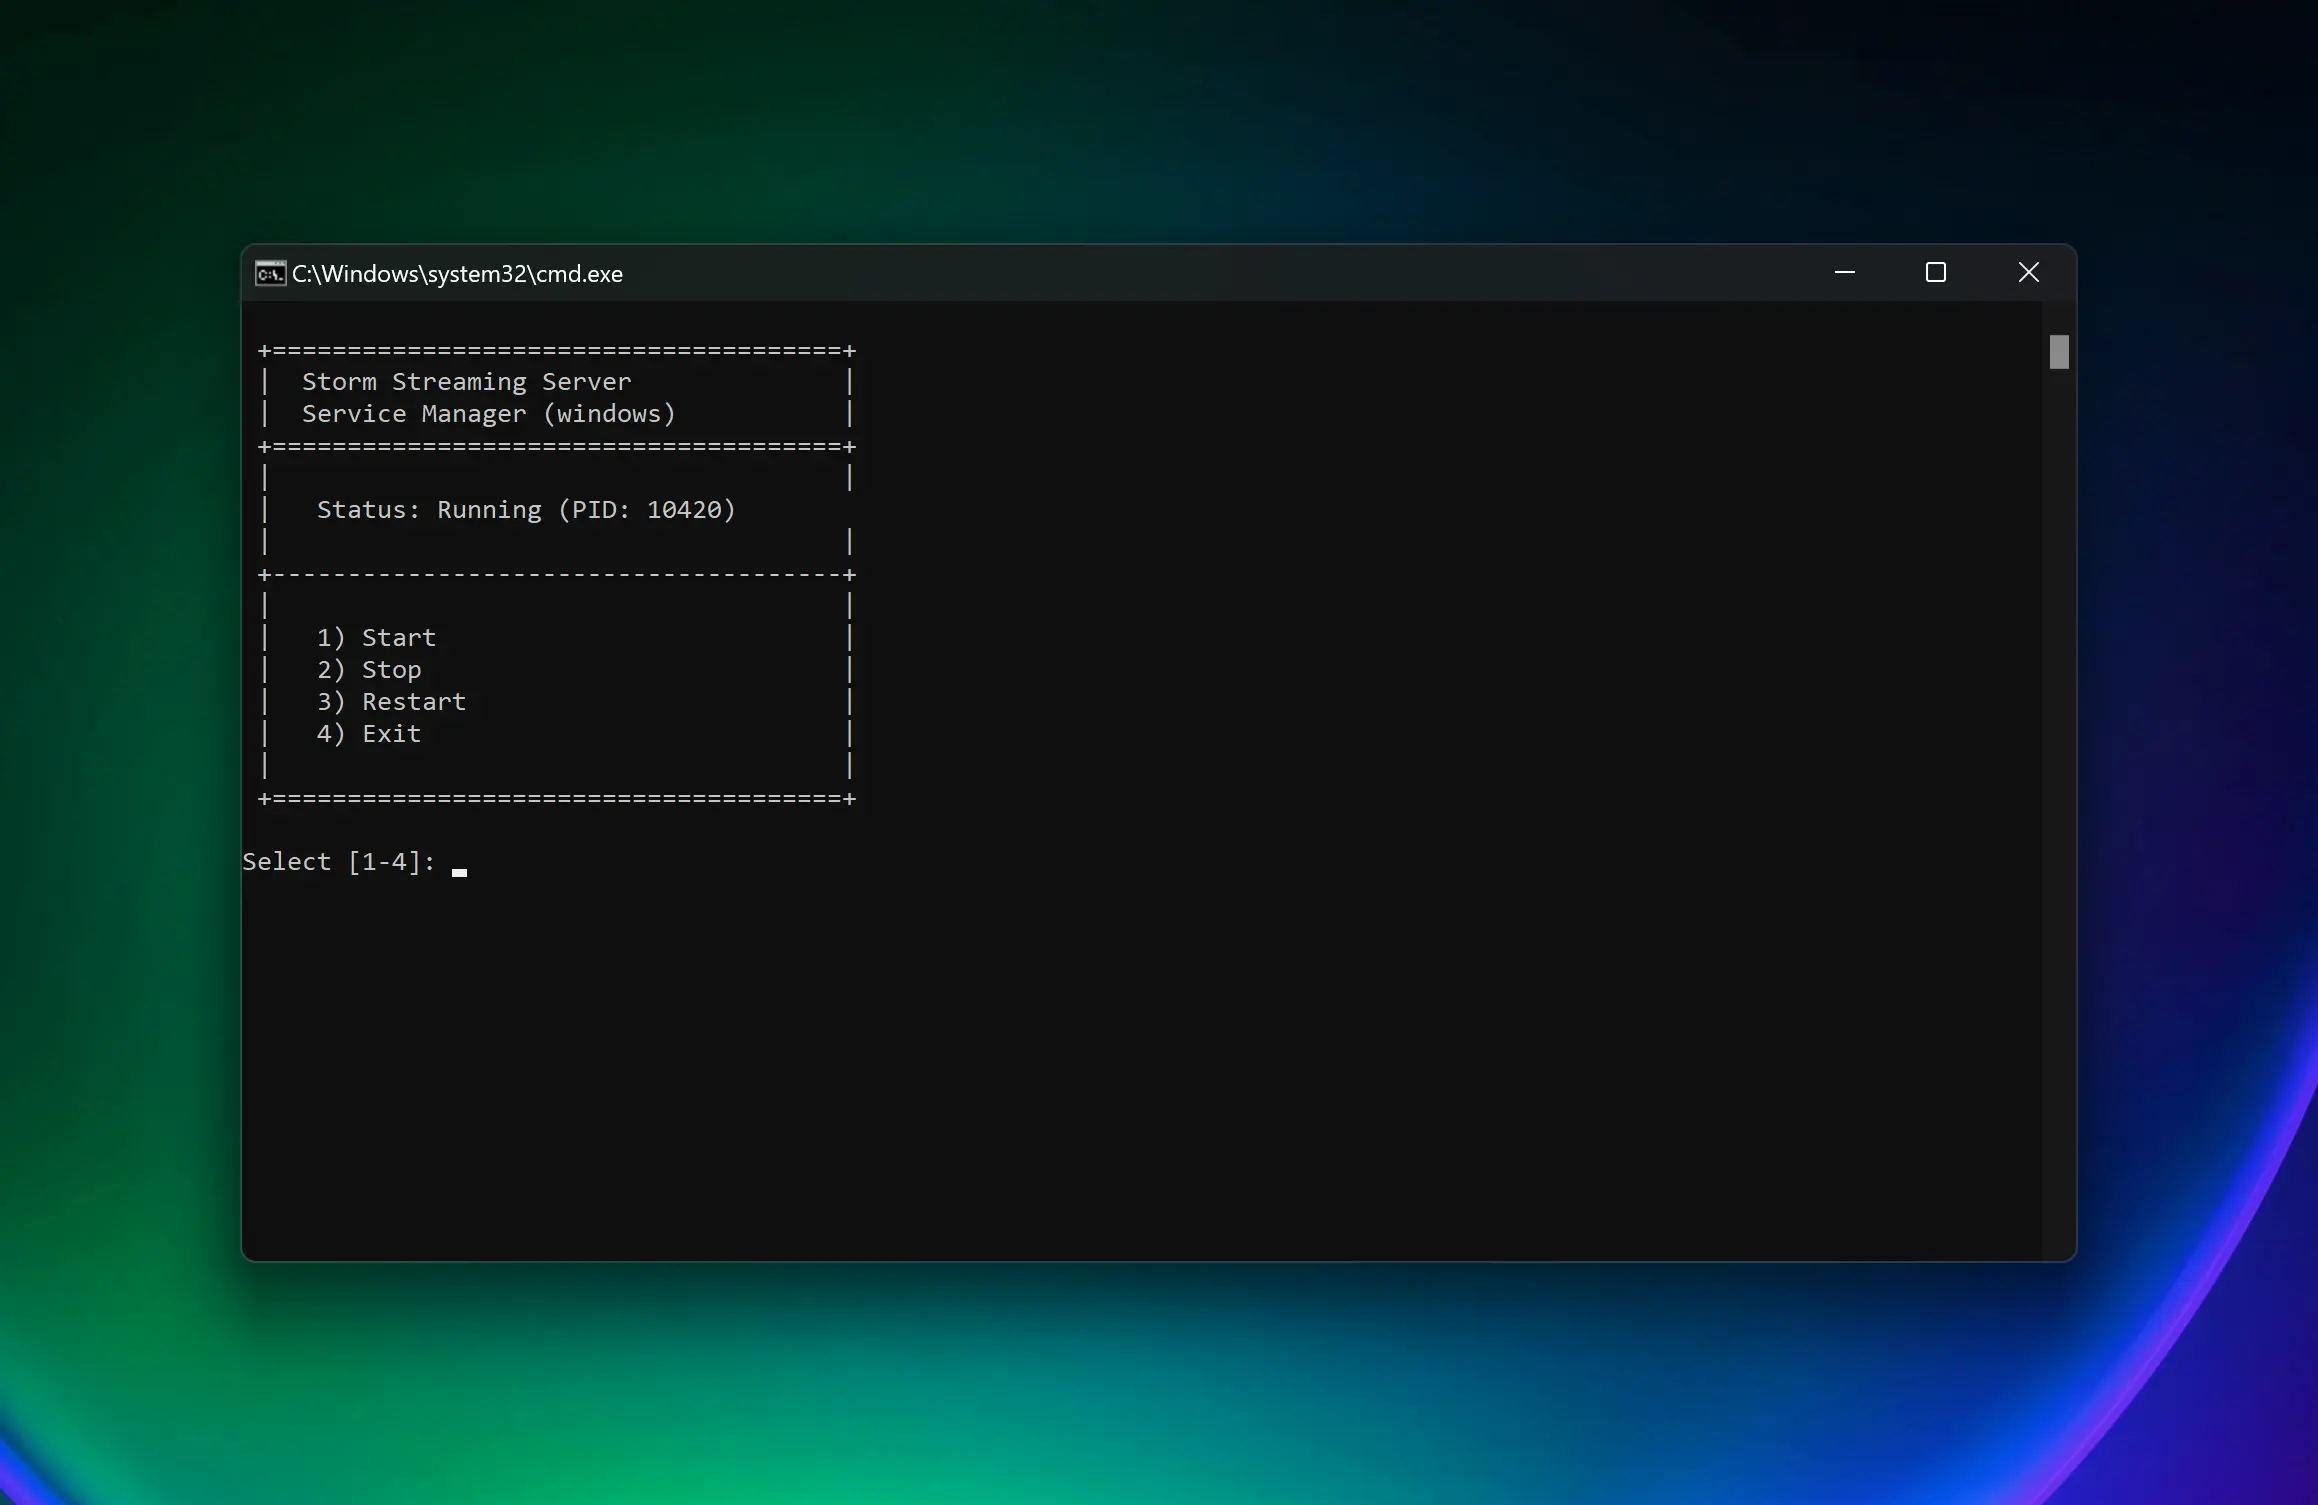Click the "2) Stop" menu line
The height and width of the screenshot is (1505, 2318).
369,670
